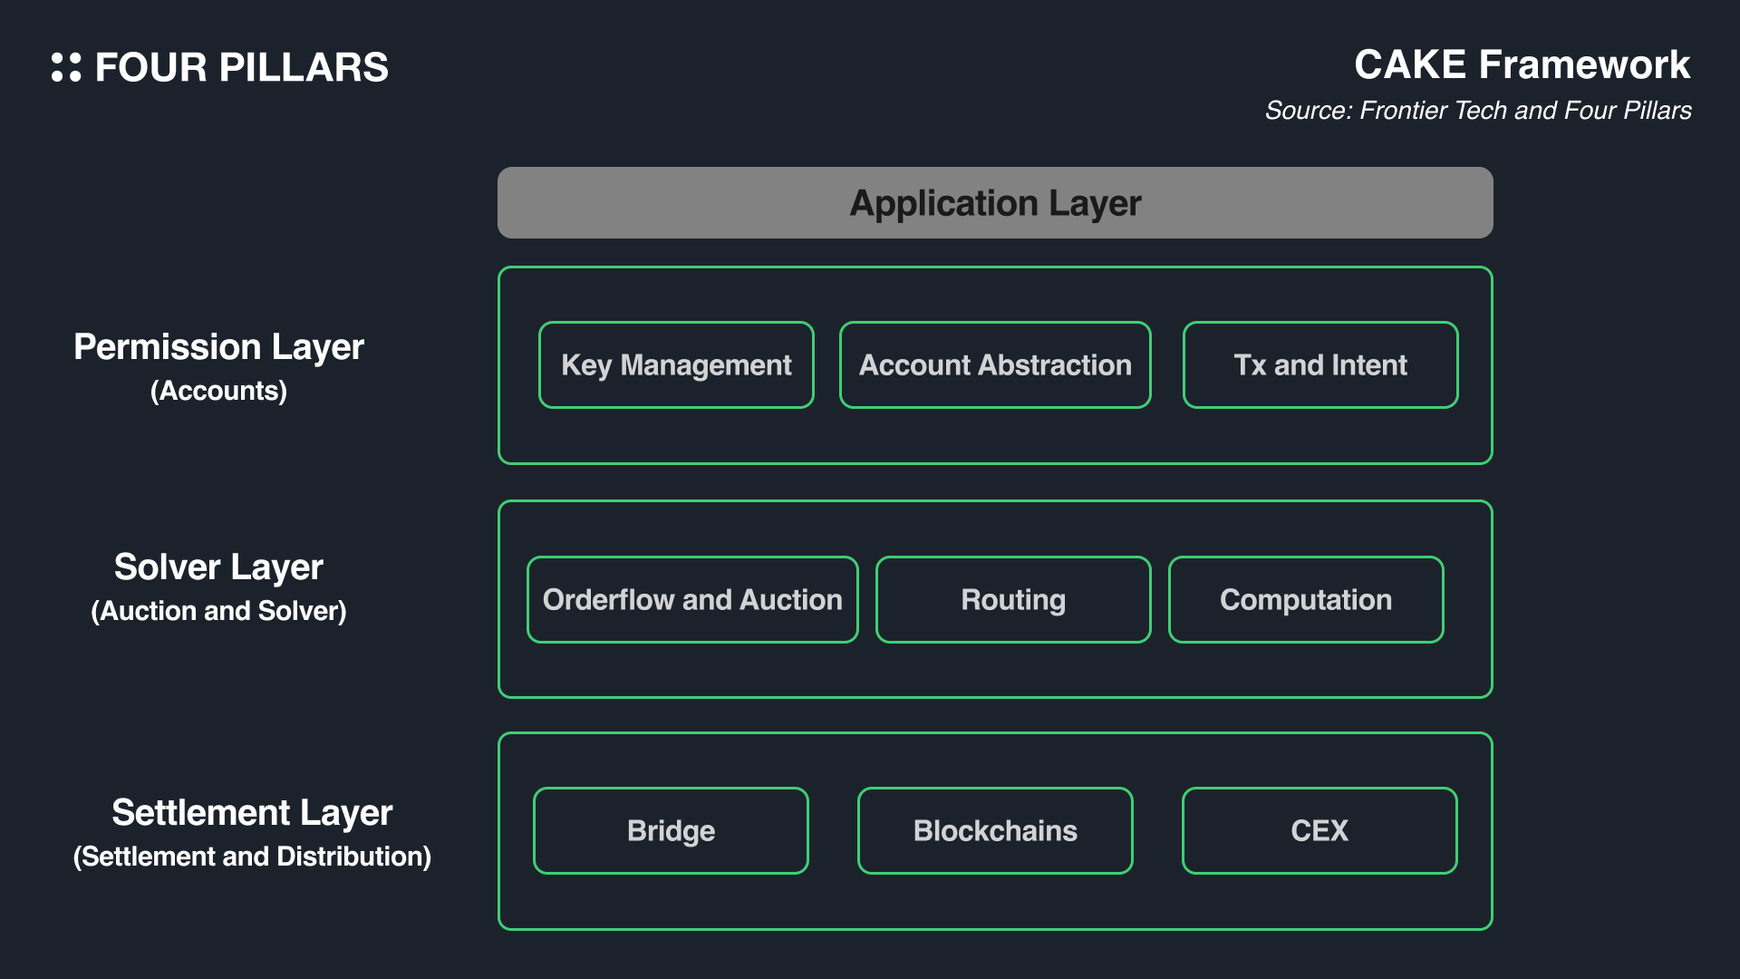Viewport: 1740px width, 979px height.
Task: Click the Key Management box
Action: pyautogui.click(x=676, y=365)
